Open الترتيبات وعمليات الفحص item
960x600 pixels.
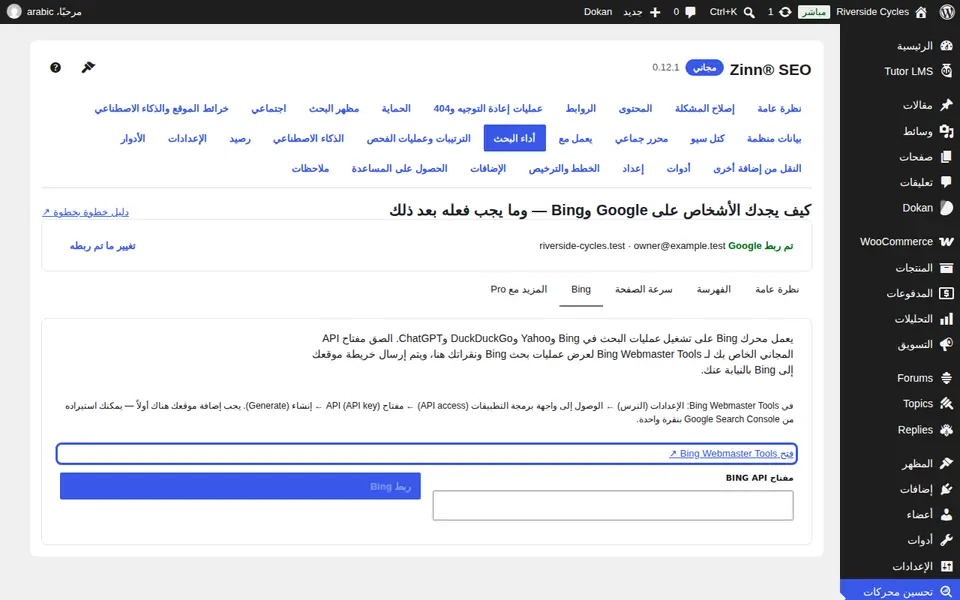click(419, 138)
